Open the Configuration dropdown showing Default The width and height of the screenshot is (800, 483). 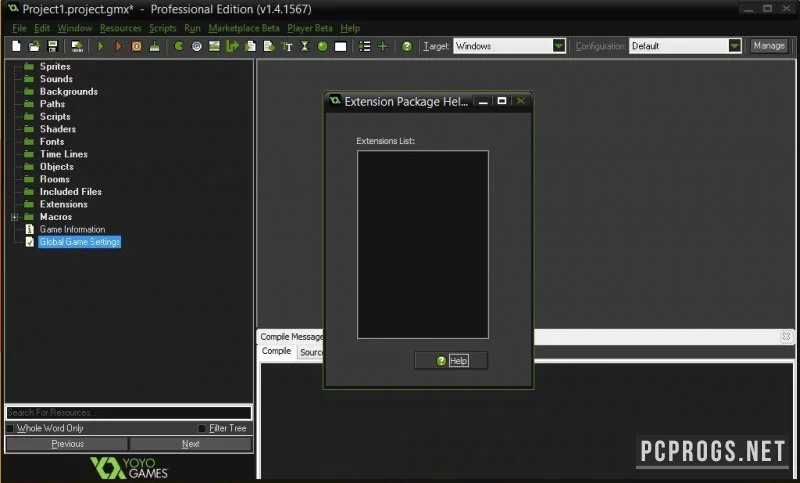[x=735, y=46]
